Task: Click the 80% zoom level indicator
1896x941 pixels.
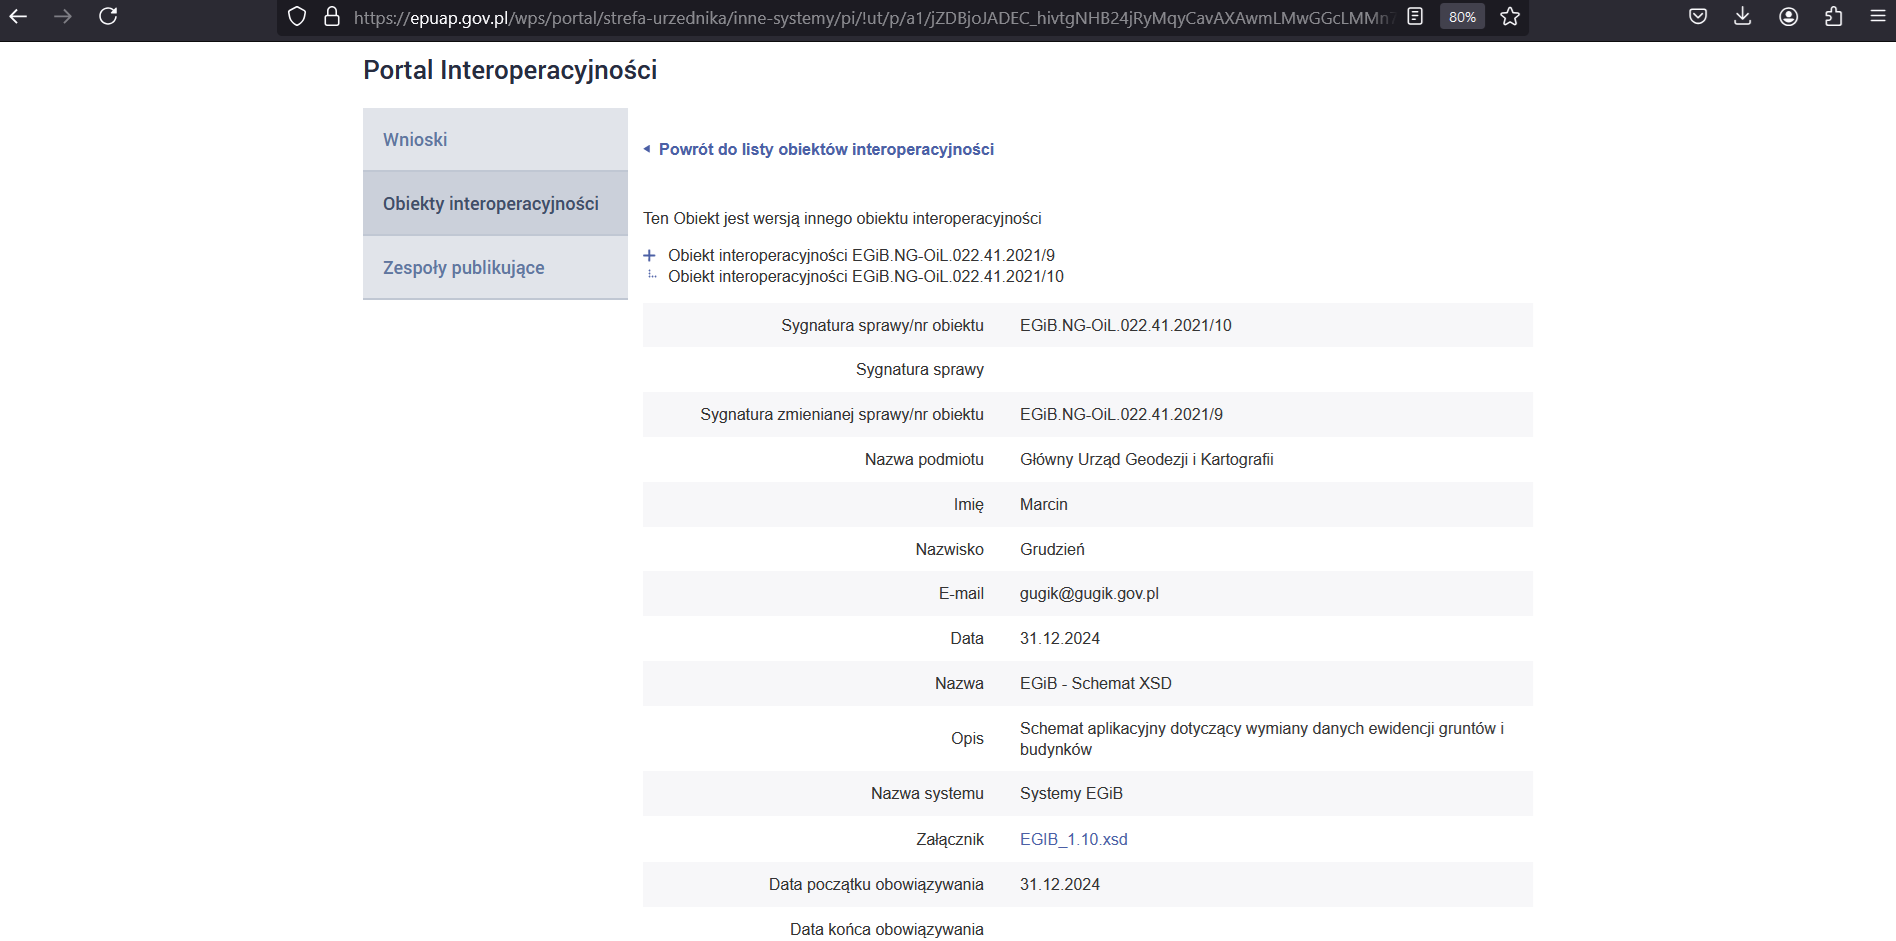Action: pyautogui.click(x=1462, y=17)
